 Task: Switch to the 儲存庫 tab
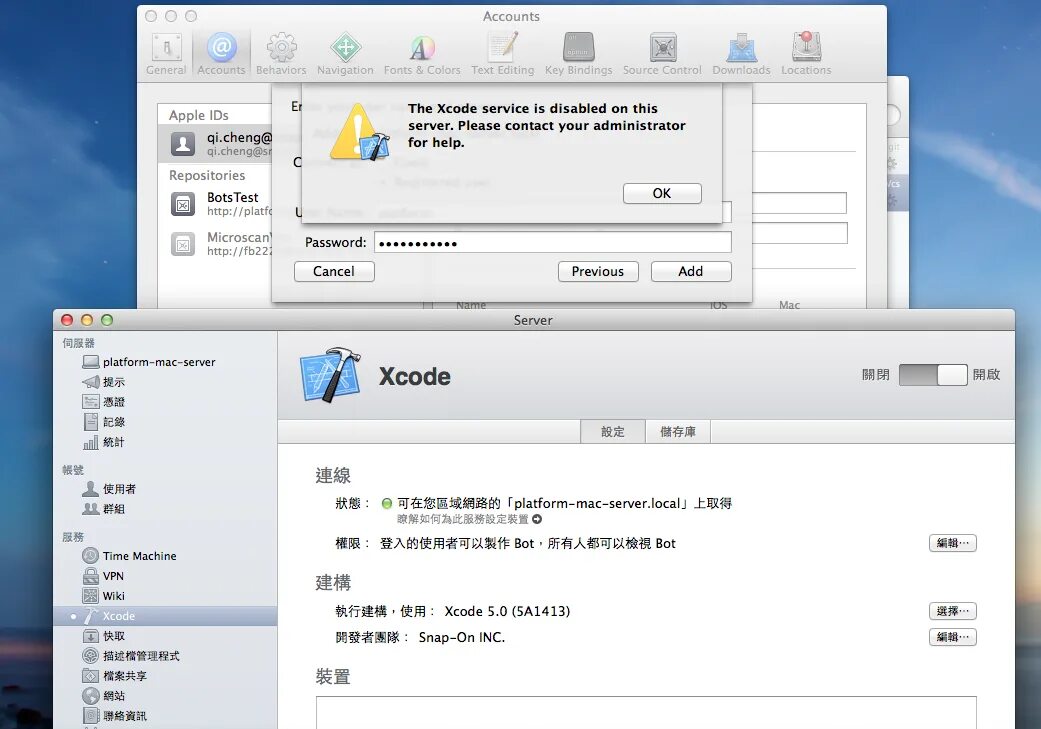(677, 432)
